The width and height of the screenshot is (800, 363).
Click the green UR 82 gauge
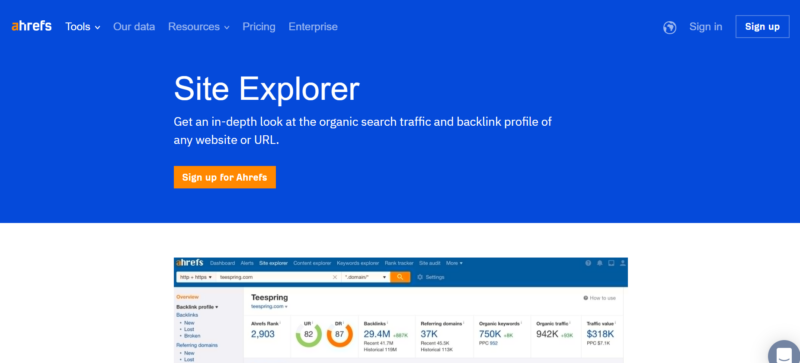tap(309, 334)
